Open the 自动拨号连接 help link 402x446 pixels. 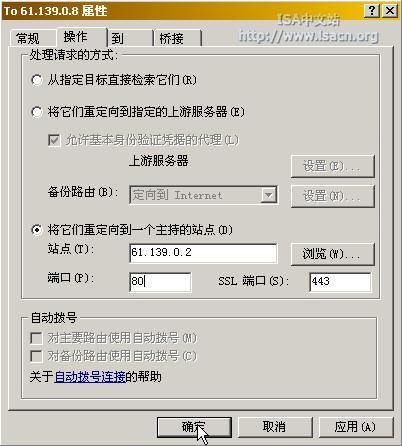coord(90,377)
